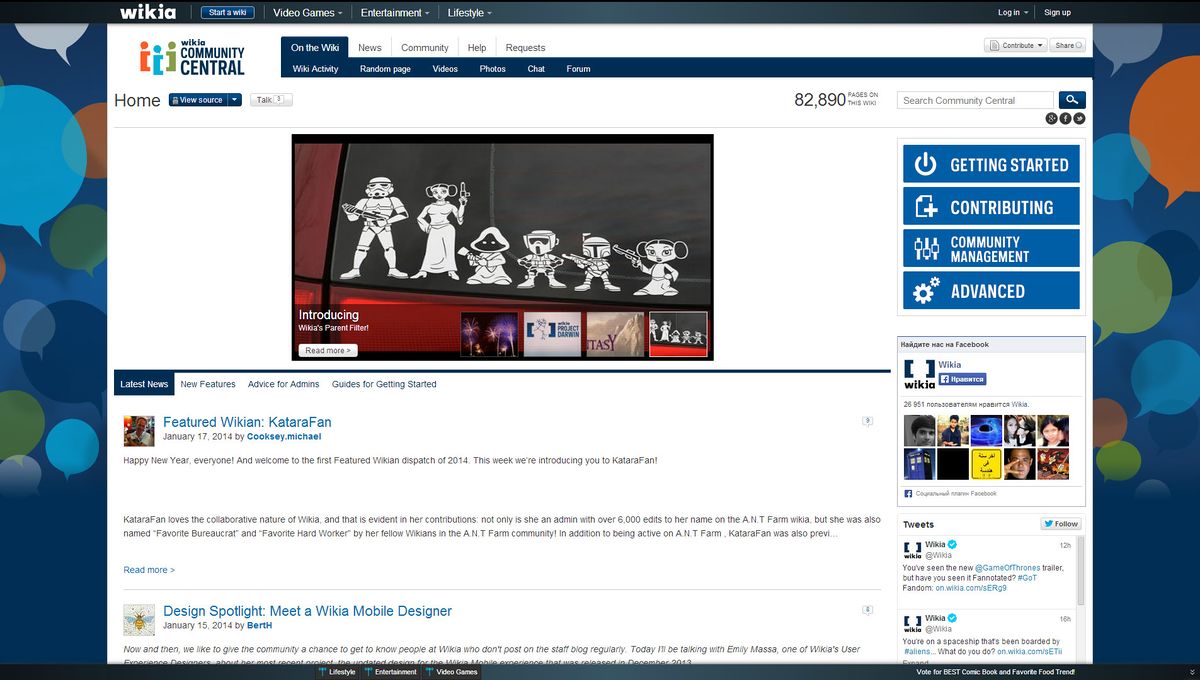Select the Star Wars decal slider thumbnail
The height and width of the screenshot is (680, 1200).
coord(678,335)
